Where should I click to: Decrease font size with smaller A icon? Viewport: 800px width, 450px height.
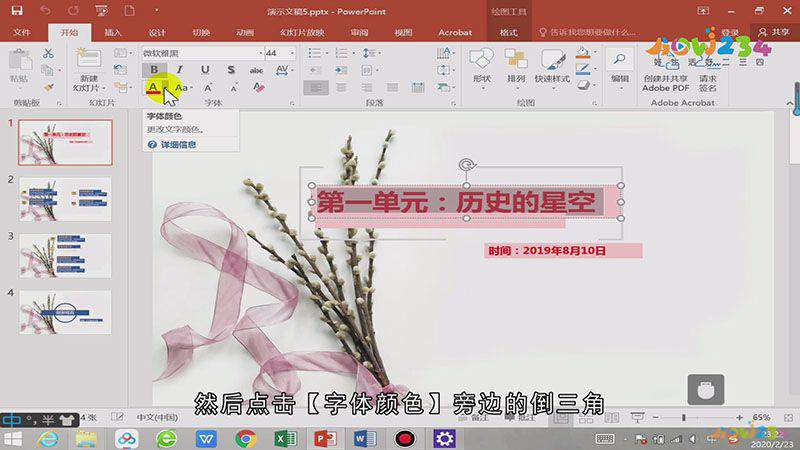click(x=233, y=89)
